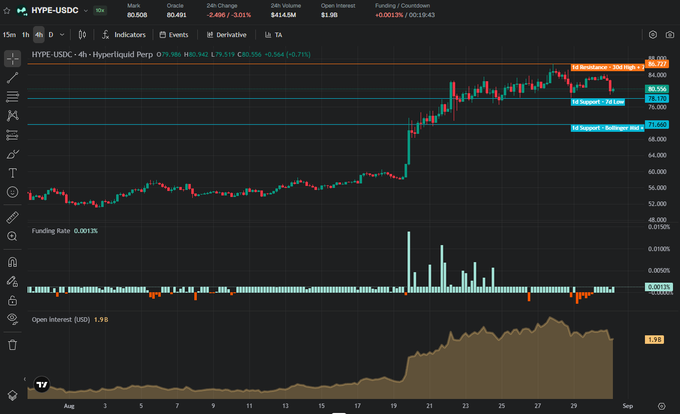
Task: Click the 78.170 support price tag
Action: pyautogui.click(x=657, y=99)
